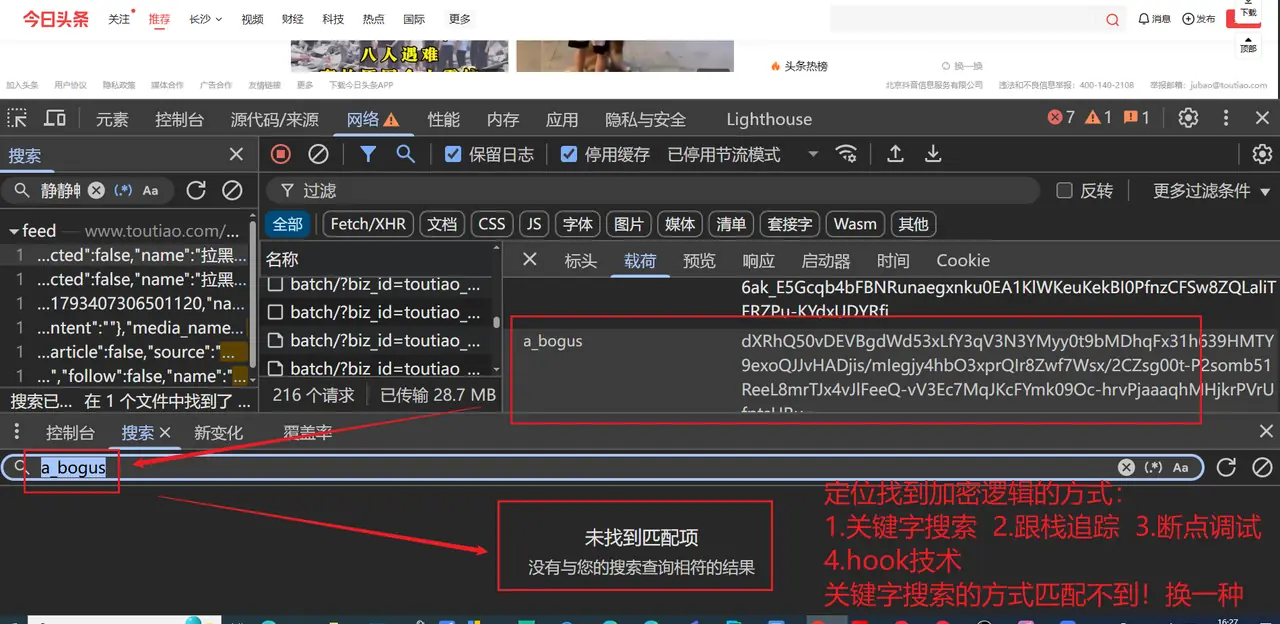Click the inspect element picker icon
This screenshot has width=1280, height=624.
[x=18, y=119]
